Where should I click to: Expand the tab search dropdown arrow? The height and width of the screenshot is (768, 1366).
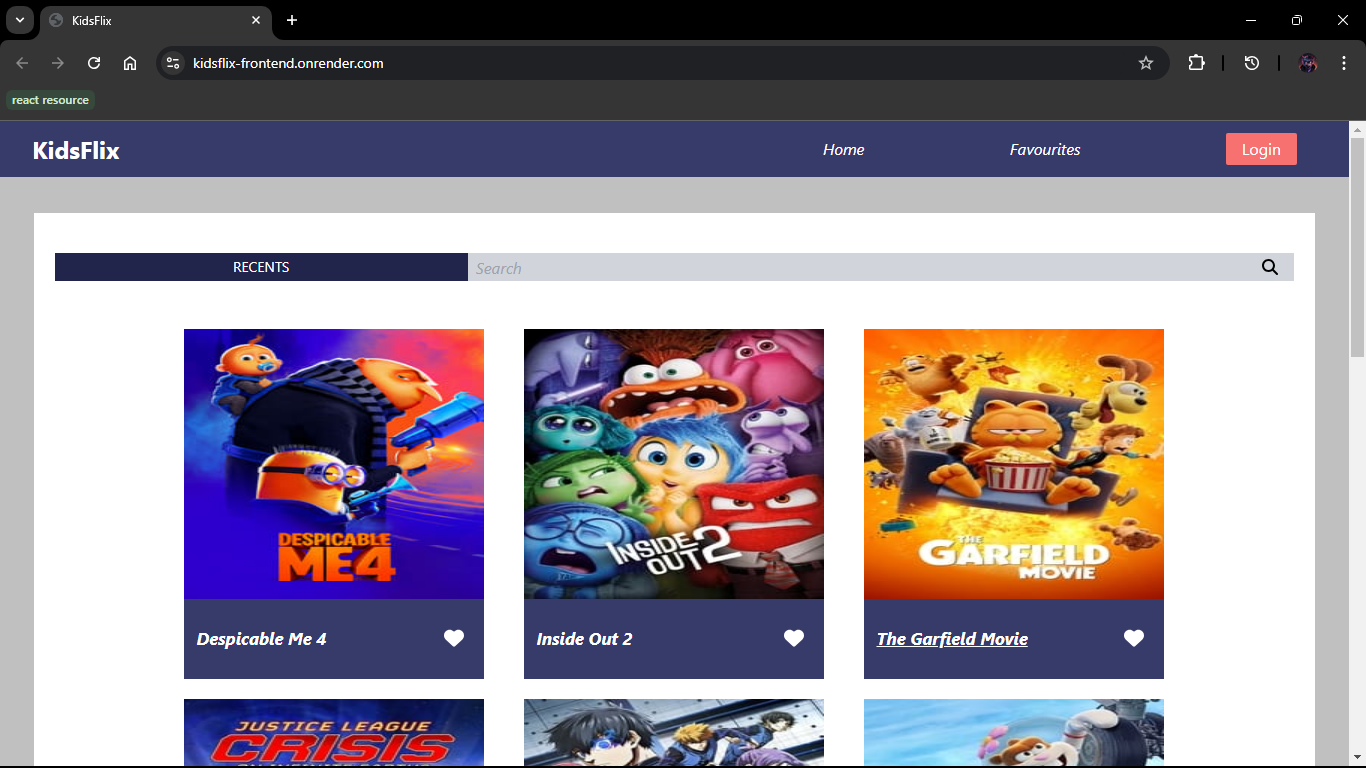click(19, 20)
